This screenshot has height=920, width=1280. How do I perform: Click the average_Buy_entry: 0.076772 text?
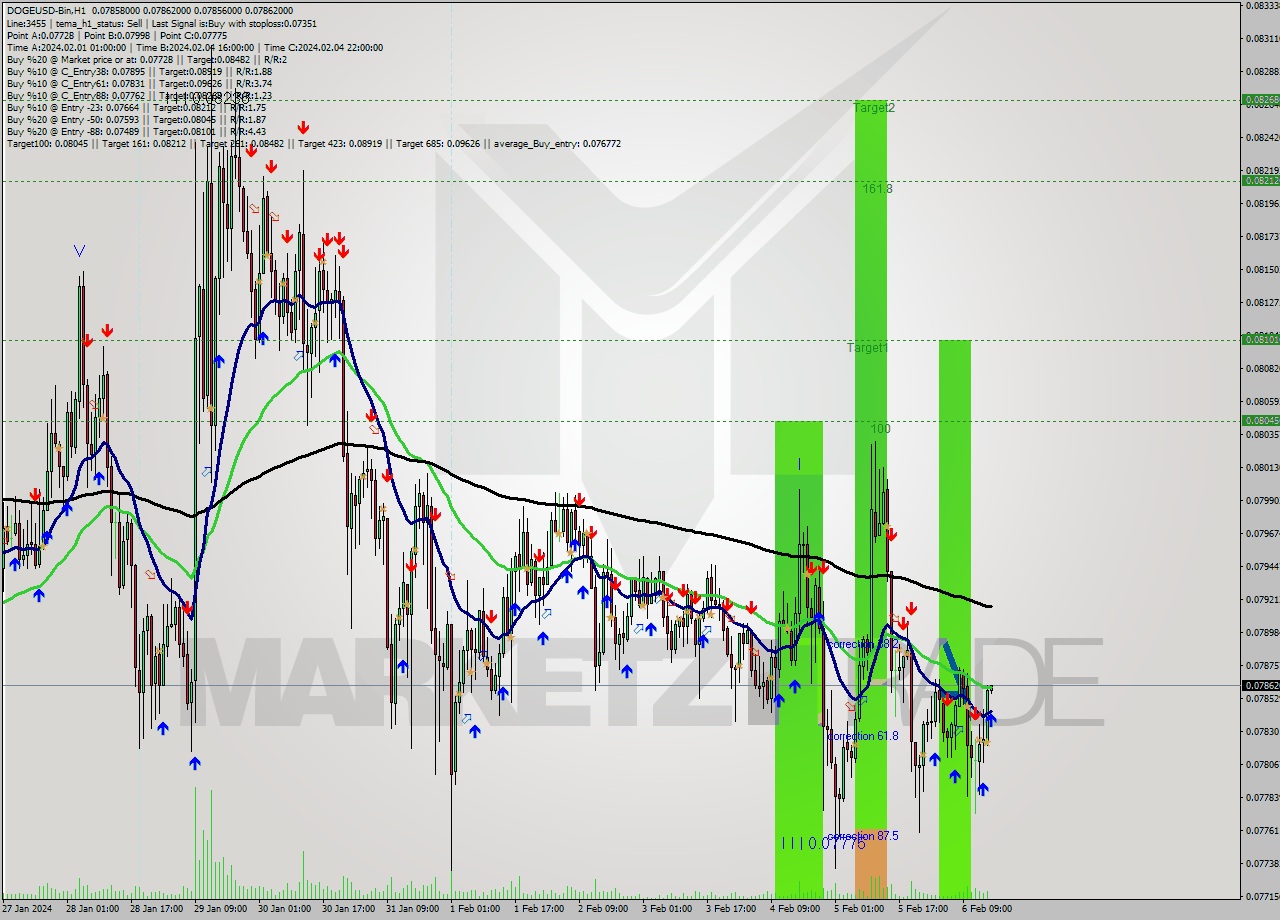tap(557, 143)
